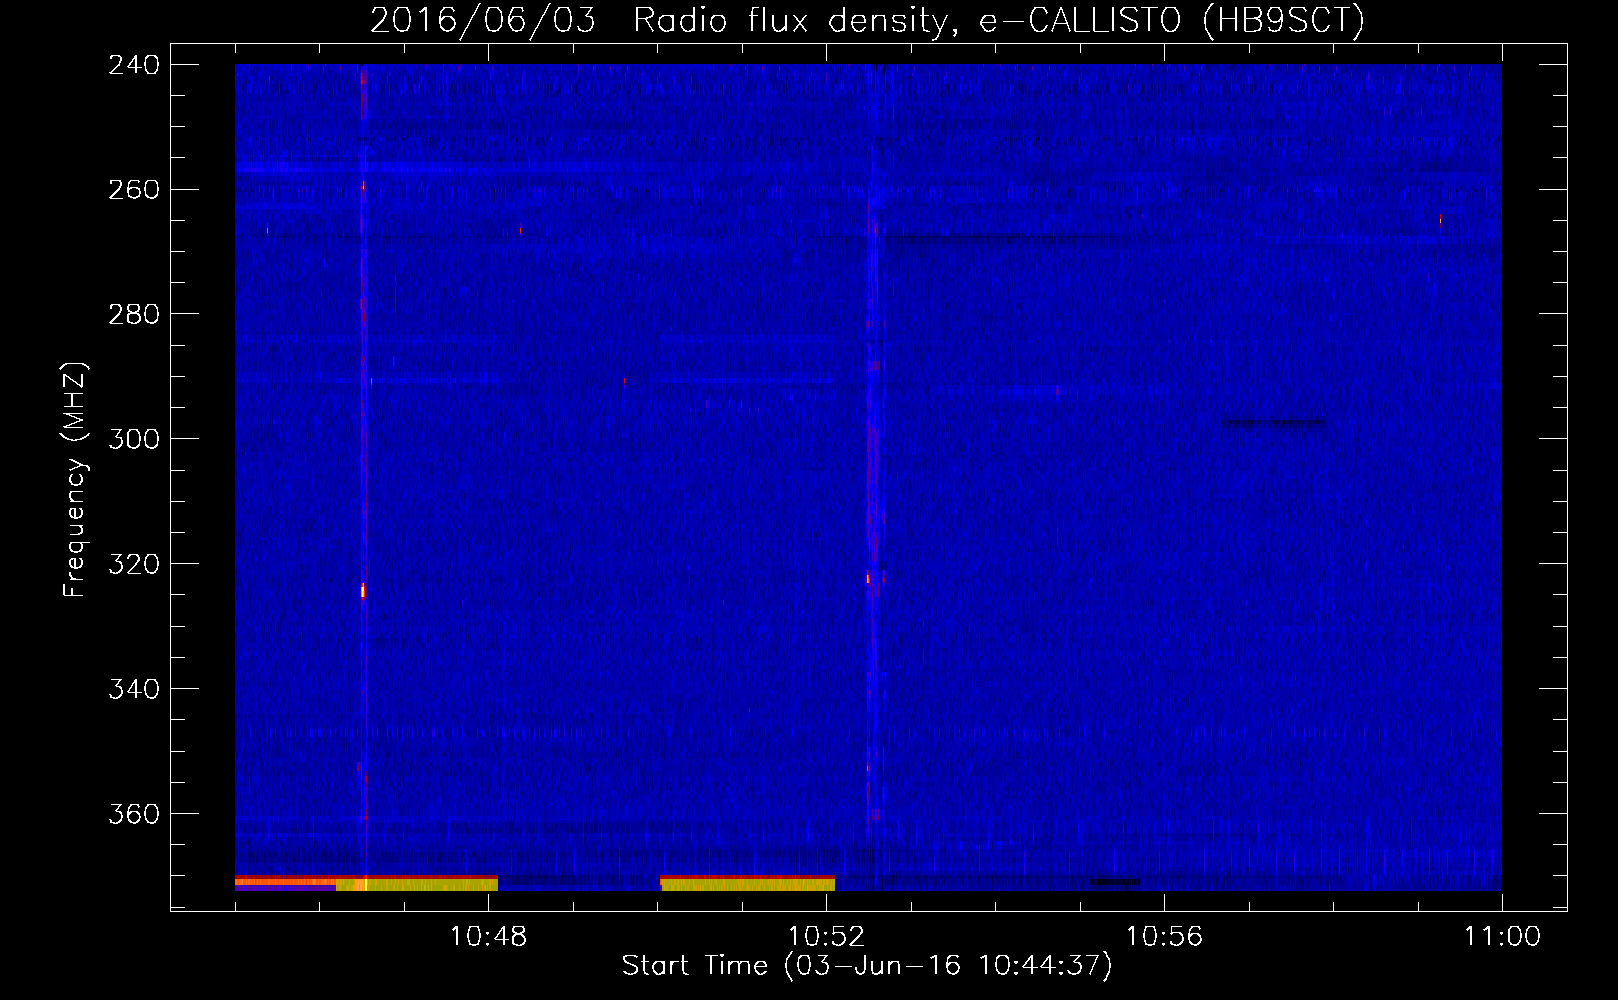Click the yellow band at bottom near 10:47

(417, 885)
